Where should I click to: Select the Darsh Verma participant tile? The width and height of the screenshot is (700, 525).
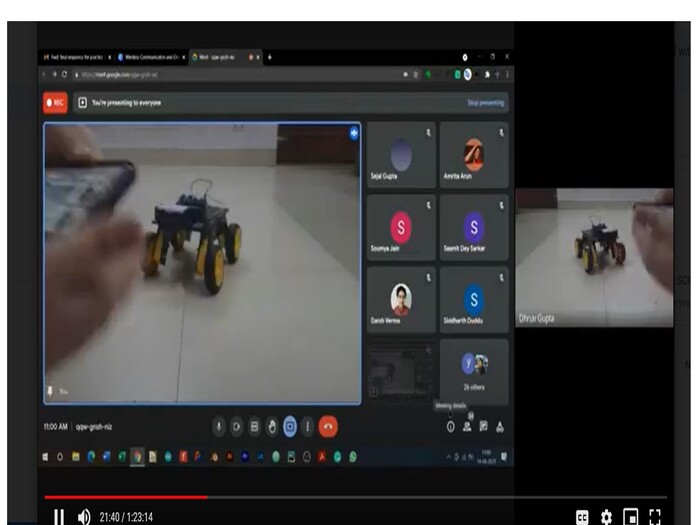(x=401, y=300)
